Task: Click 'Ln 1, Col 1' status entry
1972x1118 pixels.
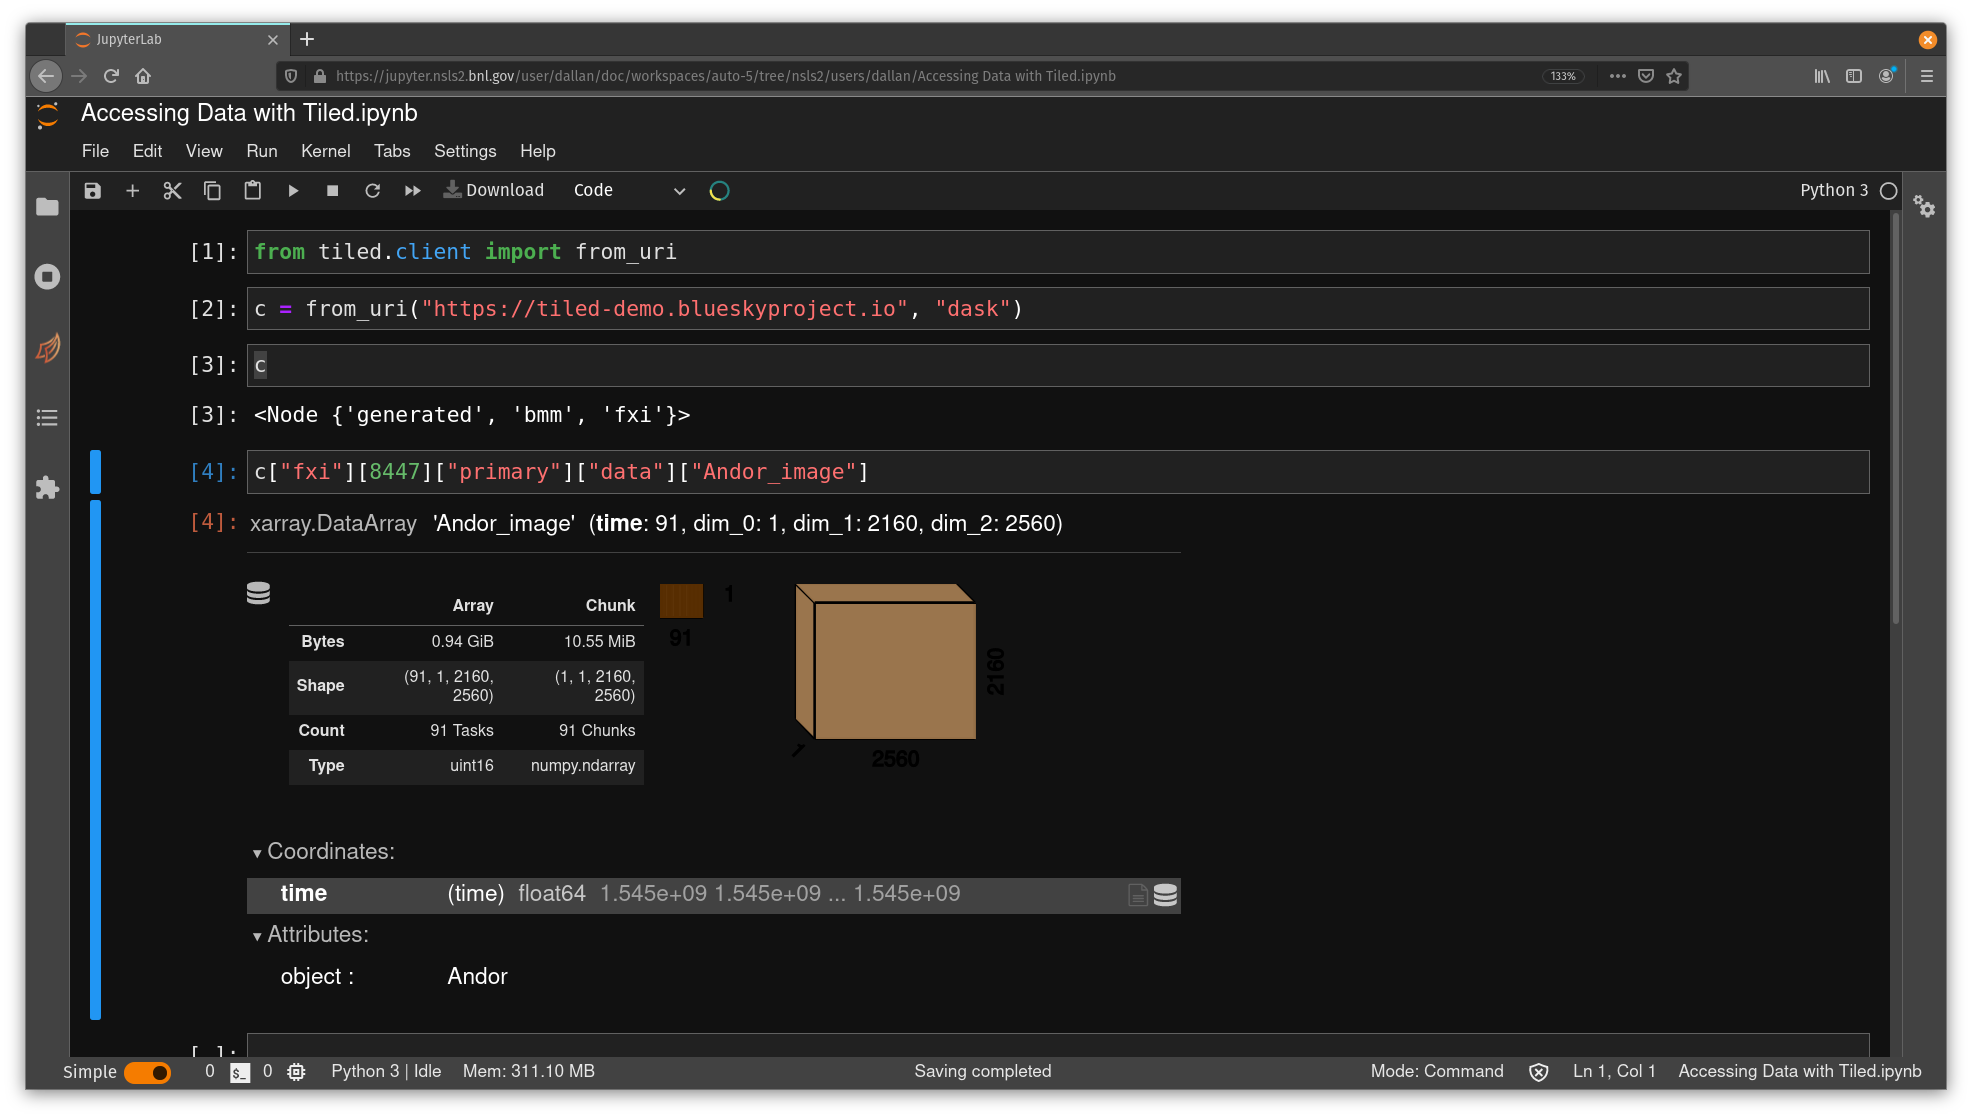Action: (1614, 1072)
